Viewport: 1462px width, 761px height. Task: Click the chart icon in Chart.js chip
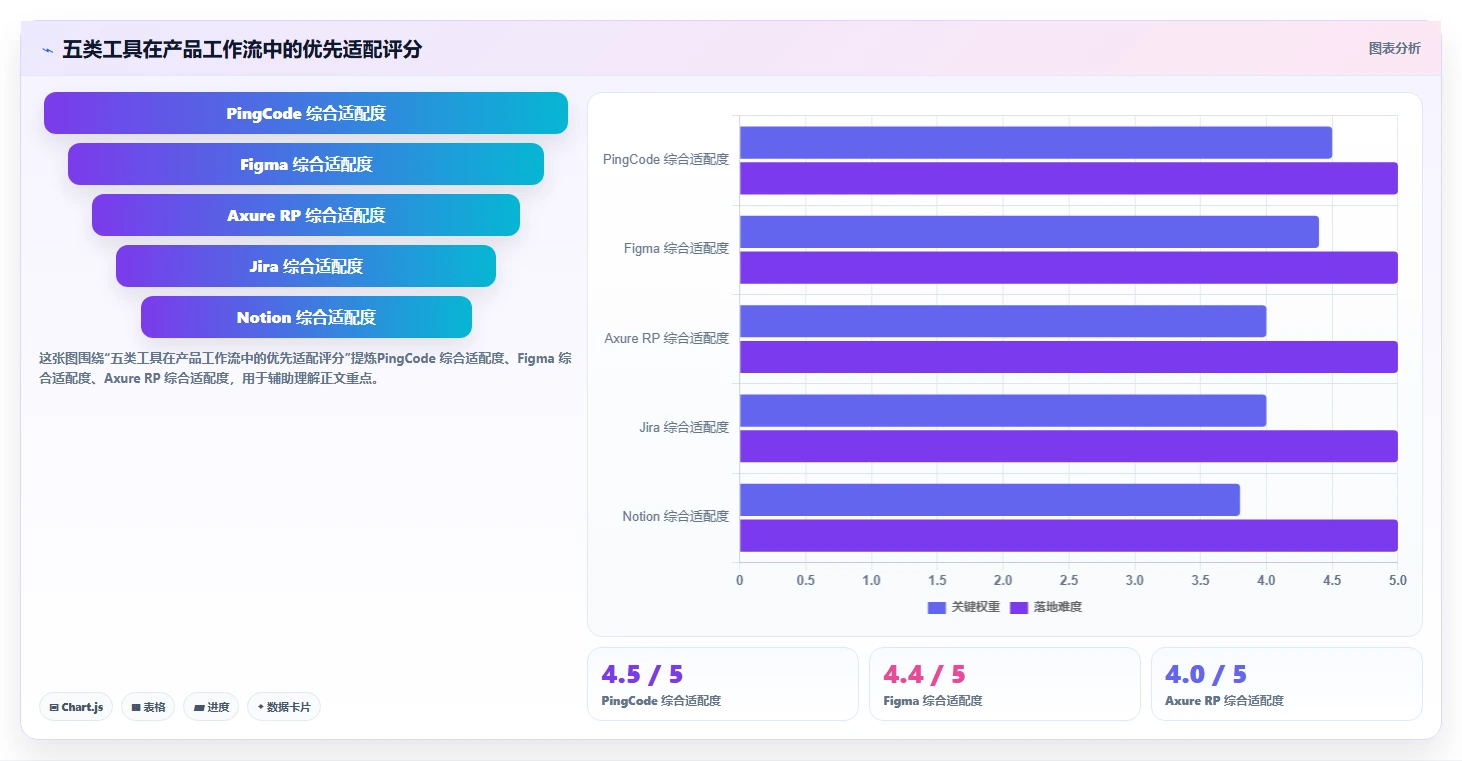click(x=54, y=707)
